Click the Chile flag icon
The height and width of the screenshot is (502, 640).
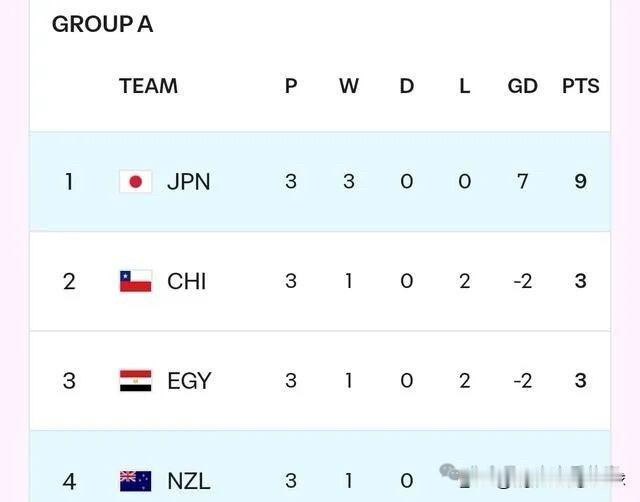pos(135,281)
